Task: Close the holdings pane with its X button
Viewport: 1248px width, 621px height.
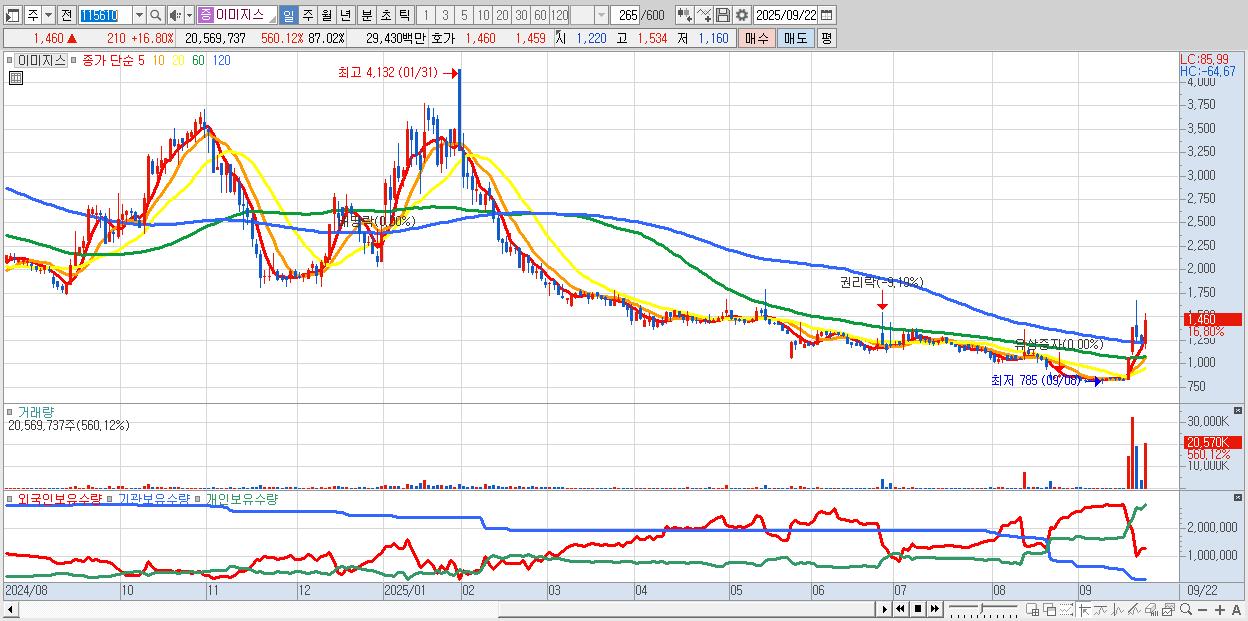Action: click(1239, 498)
